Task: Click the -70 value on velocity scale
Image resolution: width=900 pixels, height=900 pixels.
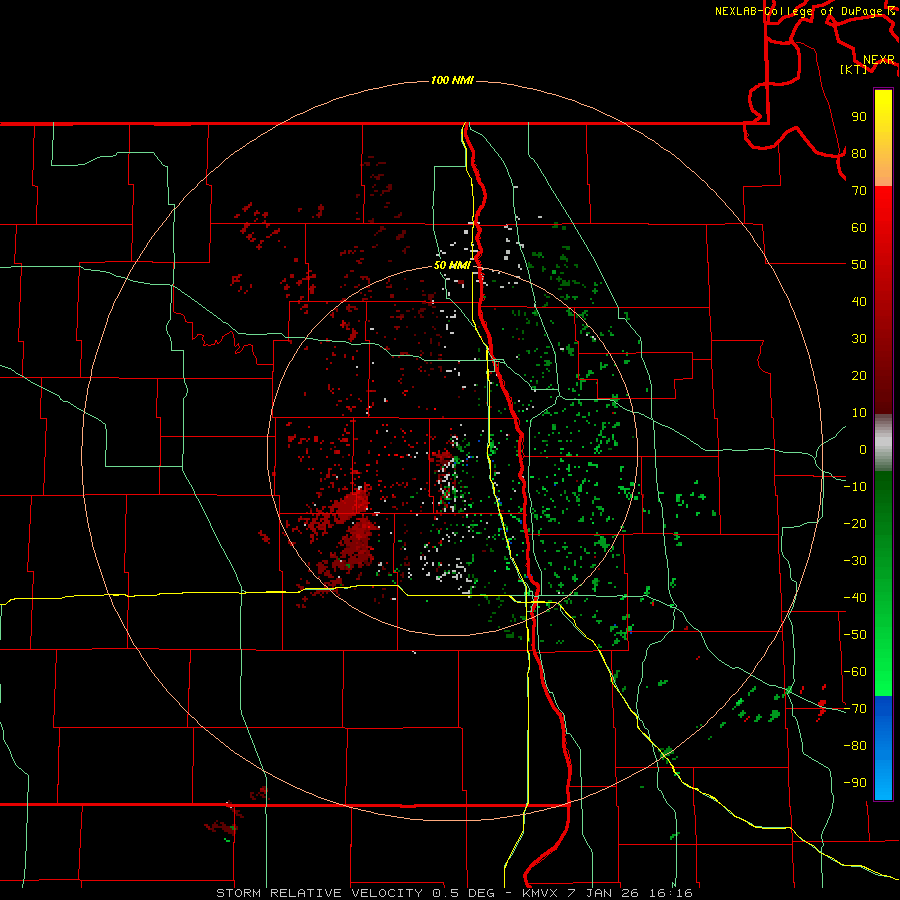Action: click(x=855, y=709)
